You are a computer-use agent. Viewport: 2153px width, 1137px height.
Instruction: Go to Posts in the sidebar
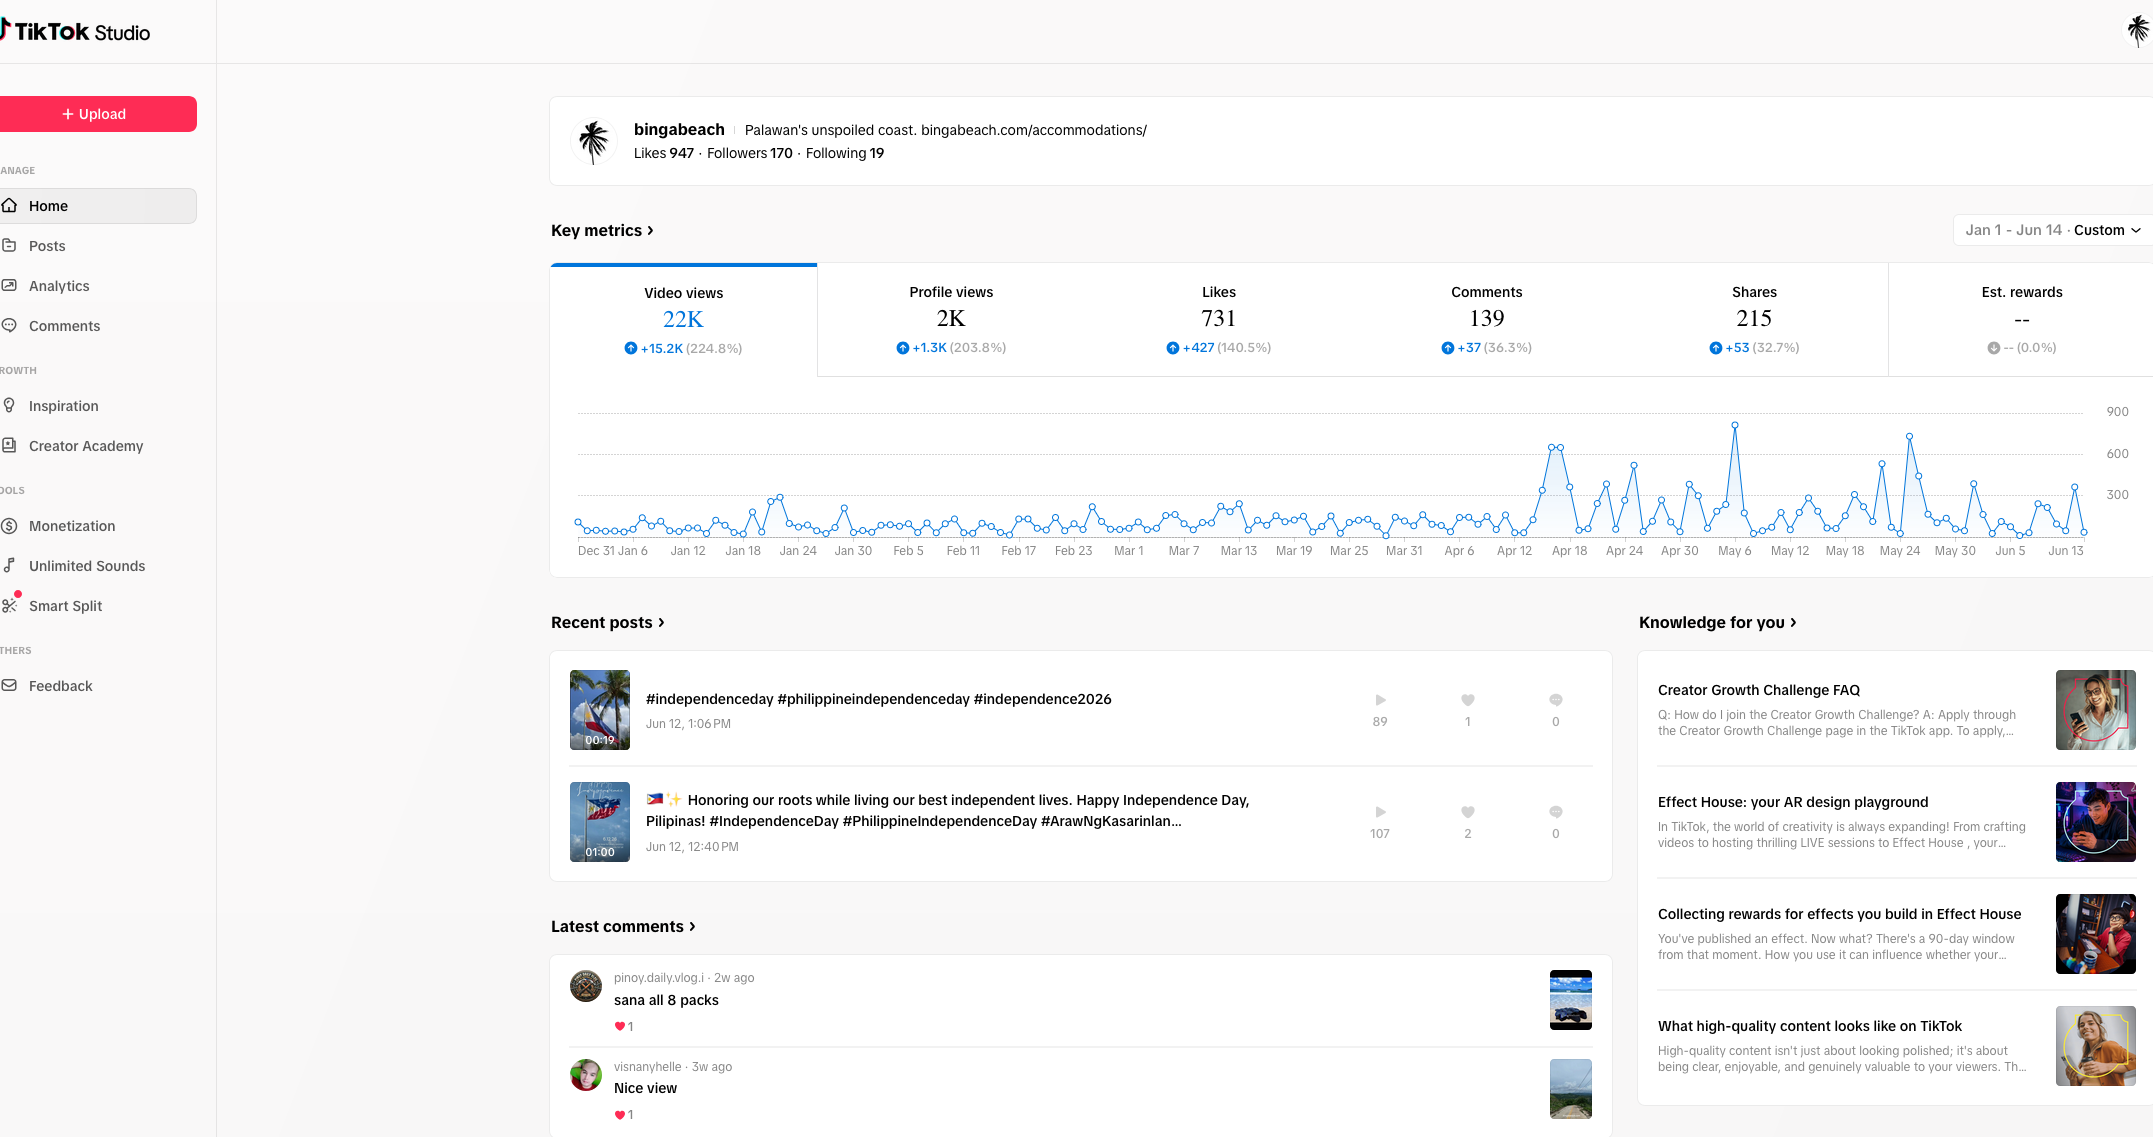click(97, 246)
